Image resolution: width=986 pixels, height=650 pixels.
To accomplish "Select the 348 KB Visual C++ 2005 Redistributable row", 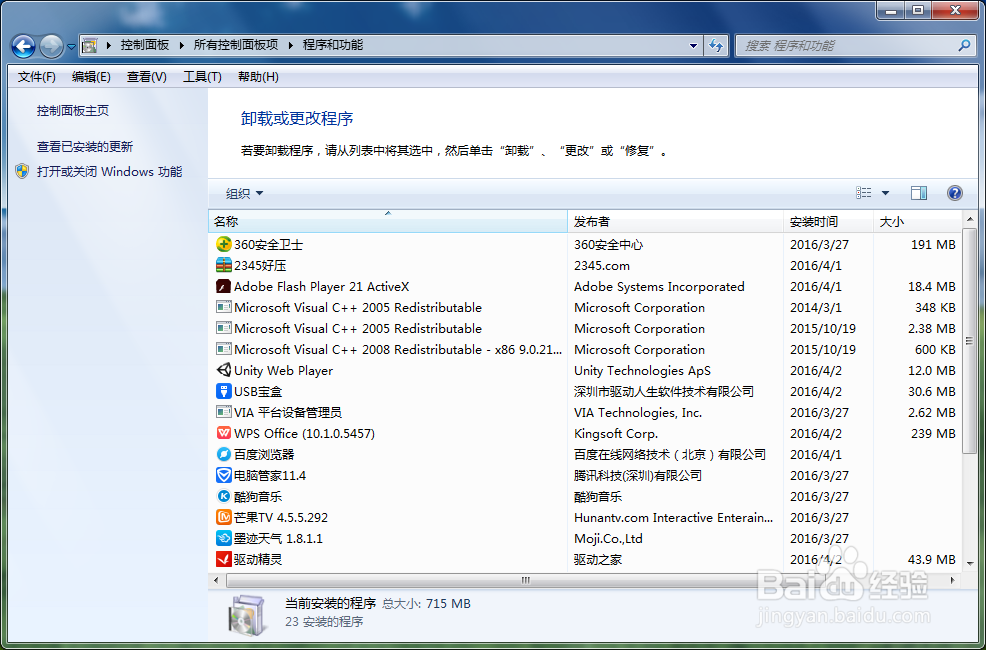I will click(585, 307).
